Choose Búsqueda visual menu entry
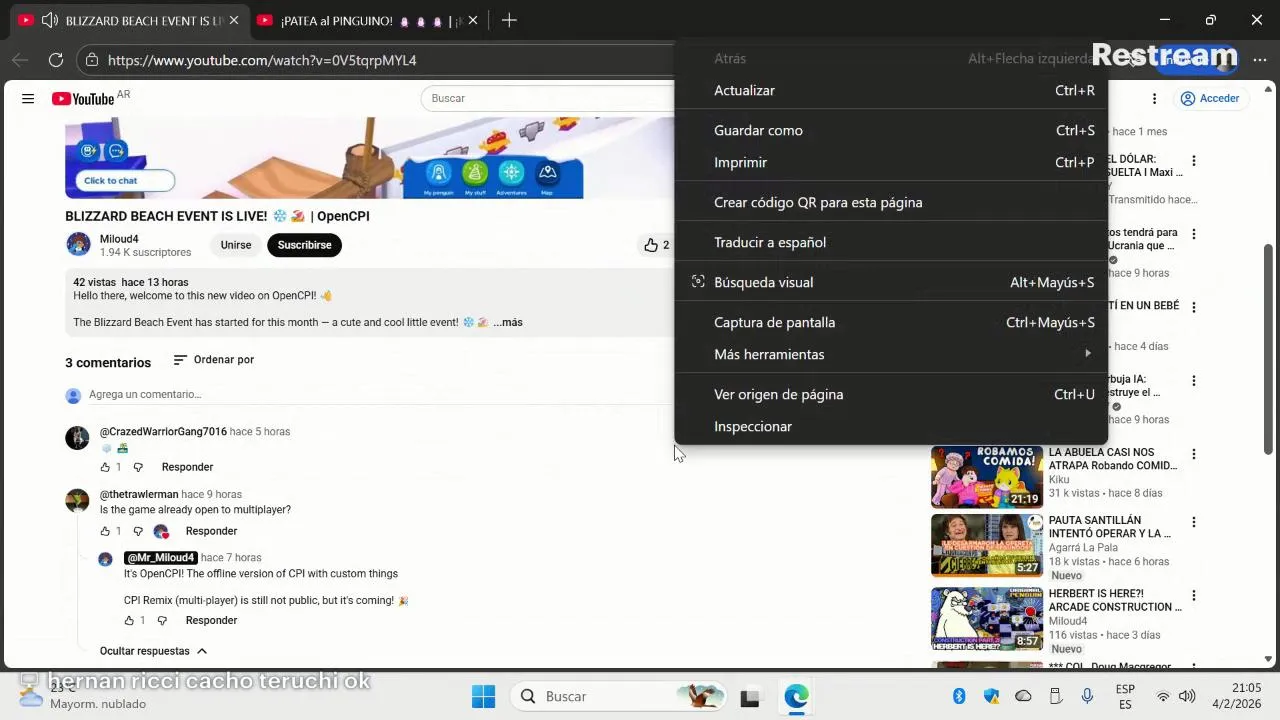 point(891,282)
